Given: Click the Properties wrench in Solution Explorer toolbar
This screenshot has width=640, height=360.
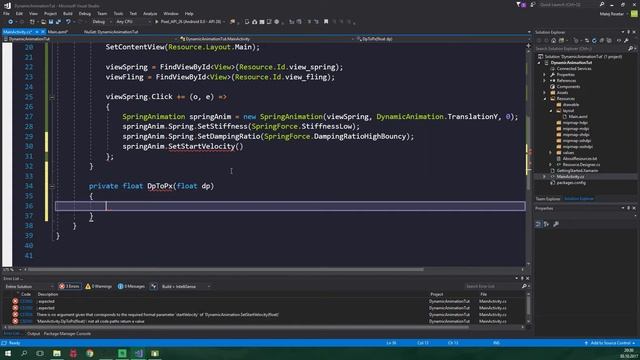Looking at the screenshot, I should coord(626,40).
